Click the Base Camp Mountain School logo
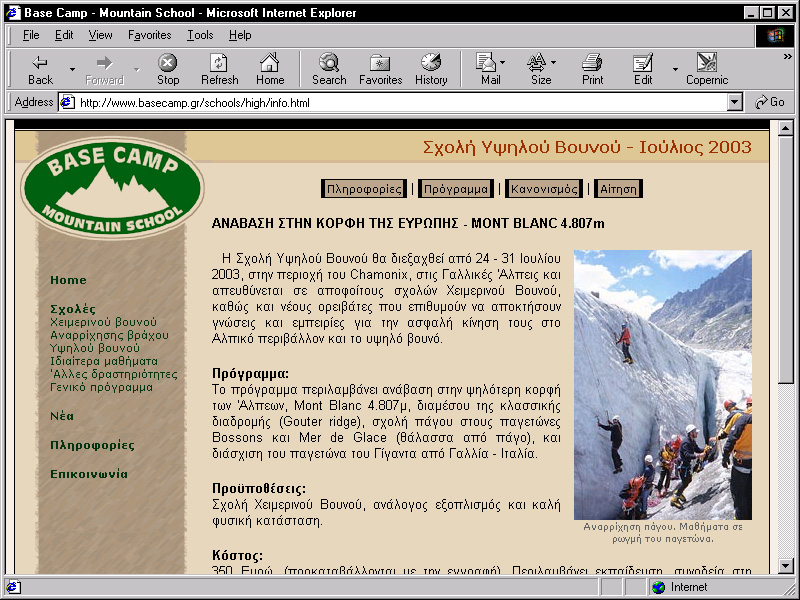The width and height of the screenshot is (800, 600). pyautogui.click(x=112, y=187)
